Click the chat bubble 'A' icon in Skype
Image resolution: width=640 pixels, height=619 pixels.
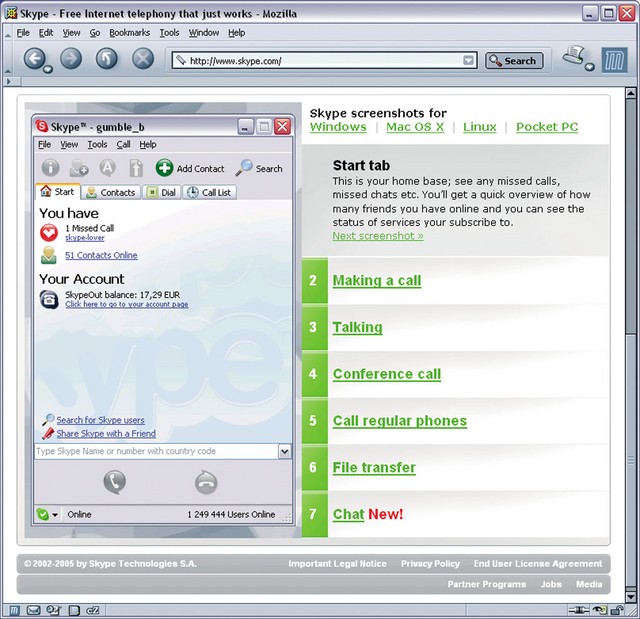[107, 168]
